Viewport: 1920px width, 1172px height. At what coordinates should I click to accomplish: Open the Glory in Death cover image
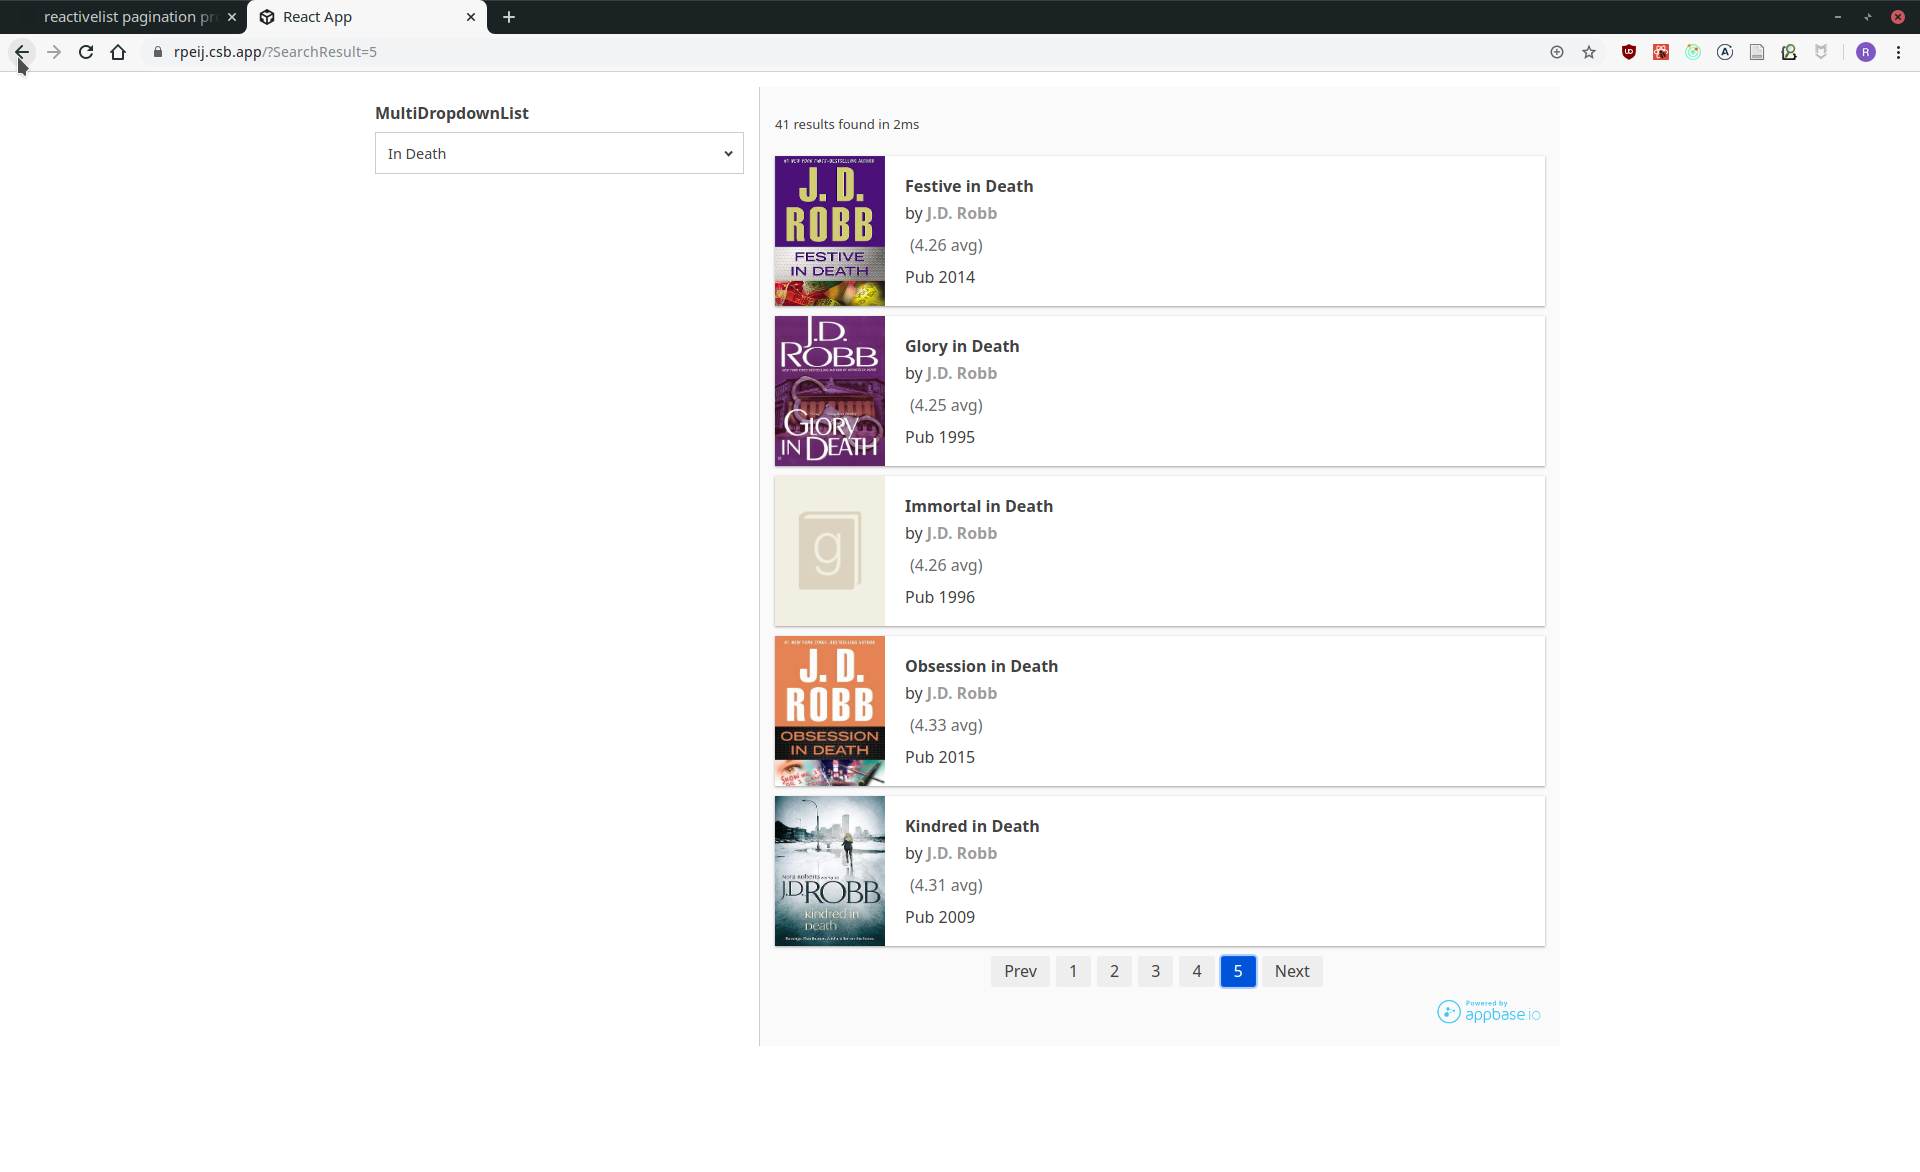click(x=830, y=391)
